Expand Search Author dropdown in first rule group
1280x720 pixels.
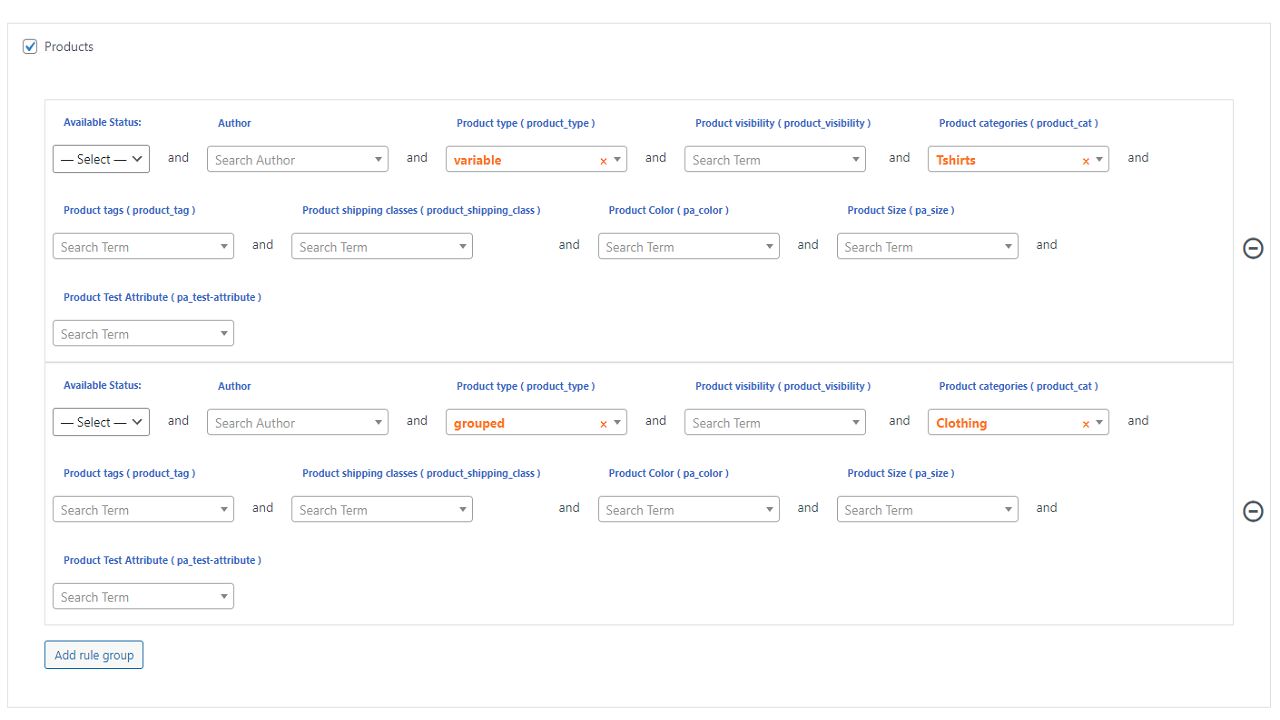tap(379, 160)
